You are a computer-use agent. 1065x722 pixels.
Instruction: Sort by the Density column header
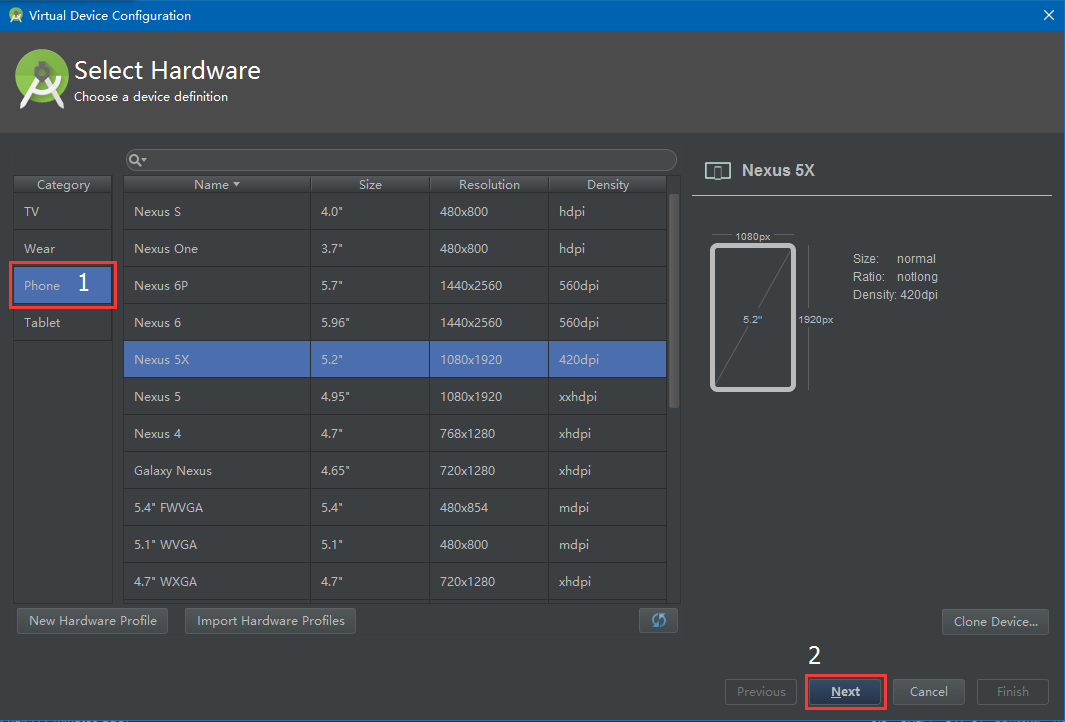(x=607, y=184)
